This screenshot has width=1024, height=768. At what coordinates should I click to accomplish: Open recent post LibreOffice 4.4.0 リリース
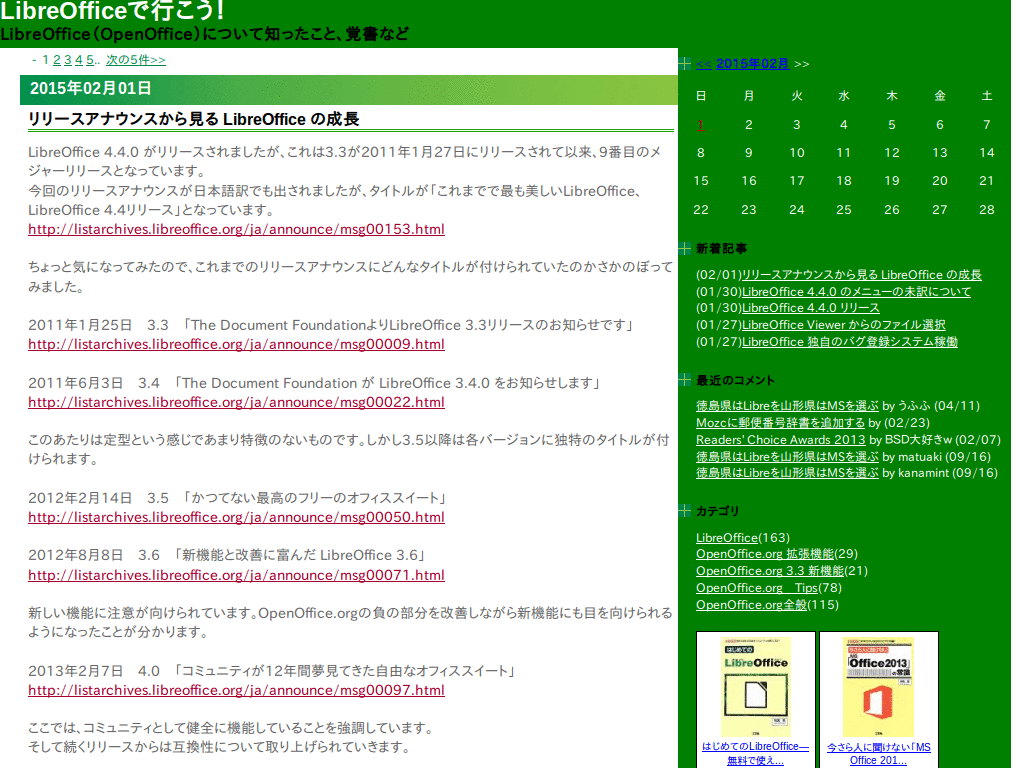tap(810, 308)
